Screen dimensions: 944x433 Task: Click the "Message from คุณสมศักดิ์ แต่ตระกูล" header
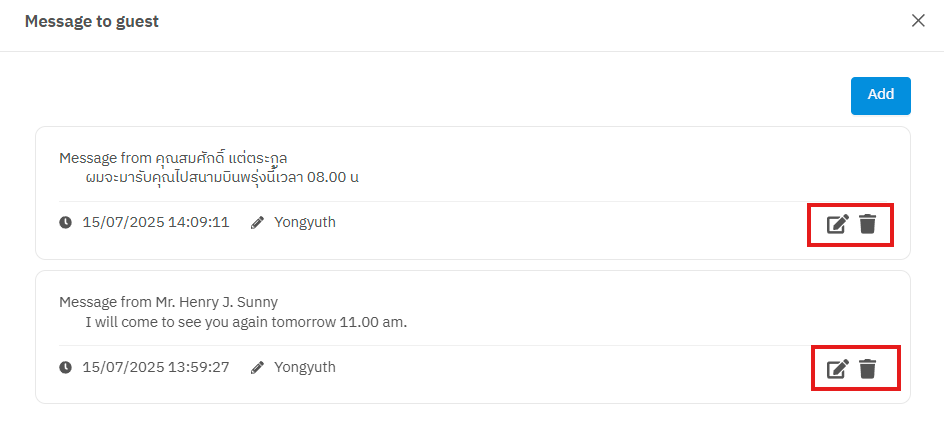point(180,158)
